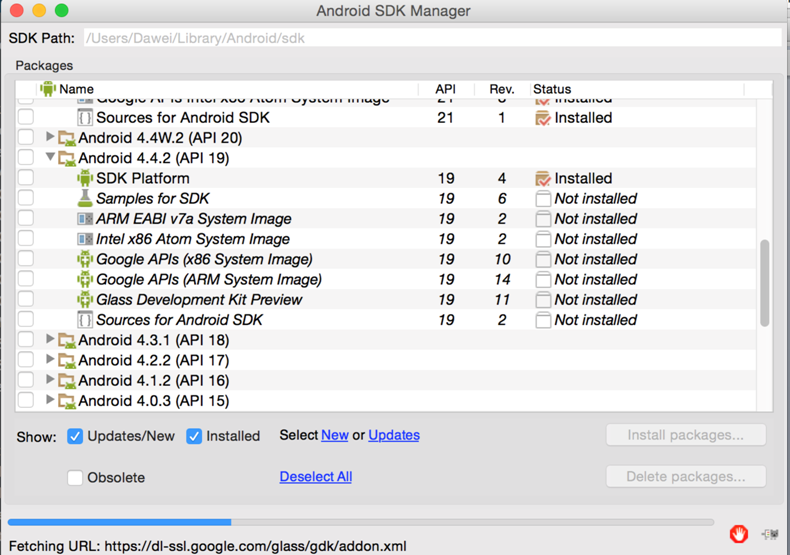Screen dimensions: 790x555
Task: Expand the Android 4.0.3 (API 15) node
Action: coord(49,399)
